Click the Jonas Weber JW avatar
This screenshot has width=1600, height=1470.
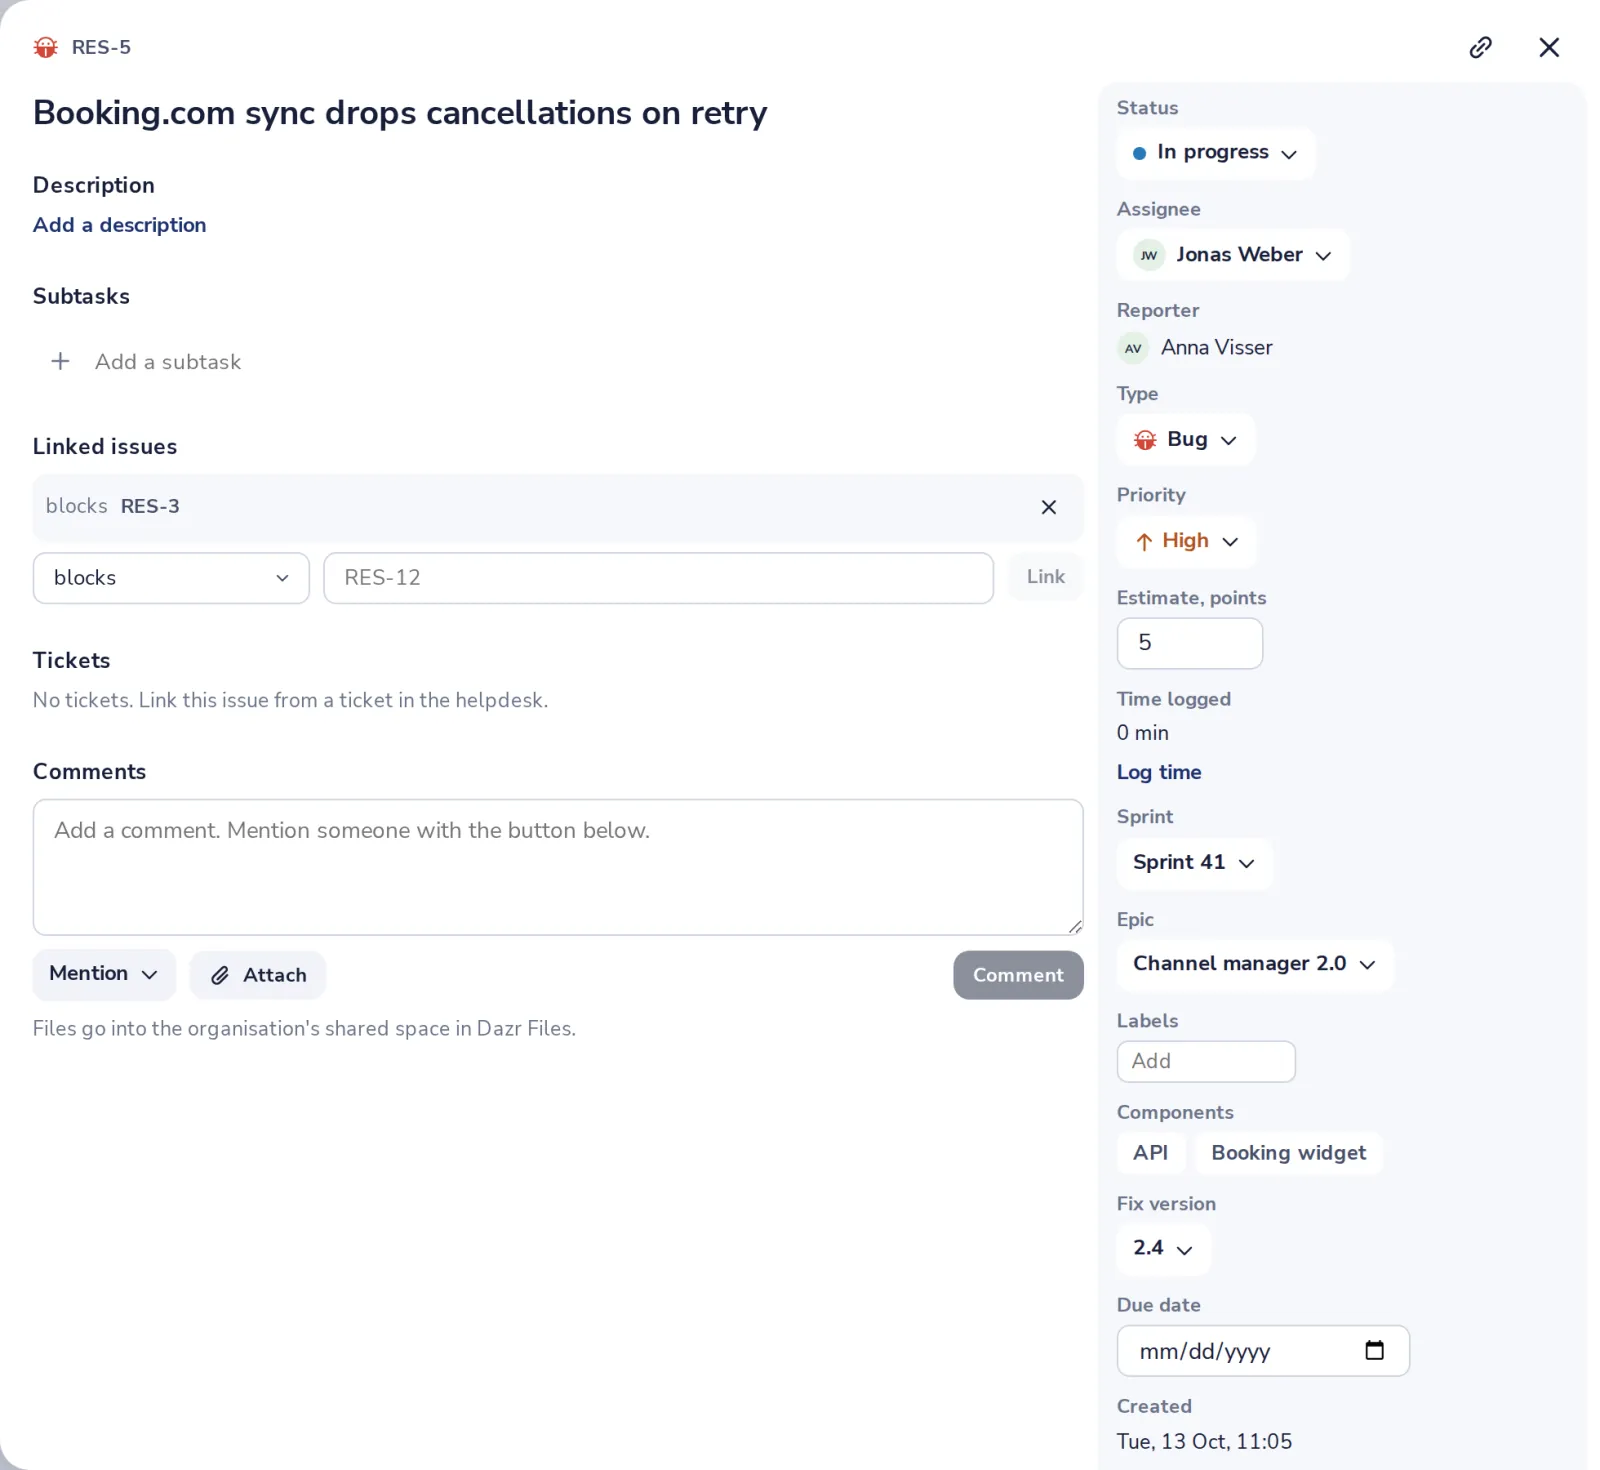(x=1149, y=255)
